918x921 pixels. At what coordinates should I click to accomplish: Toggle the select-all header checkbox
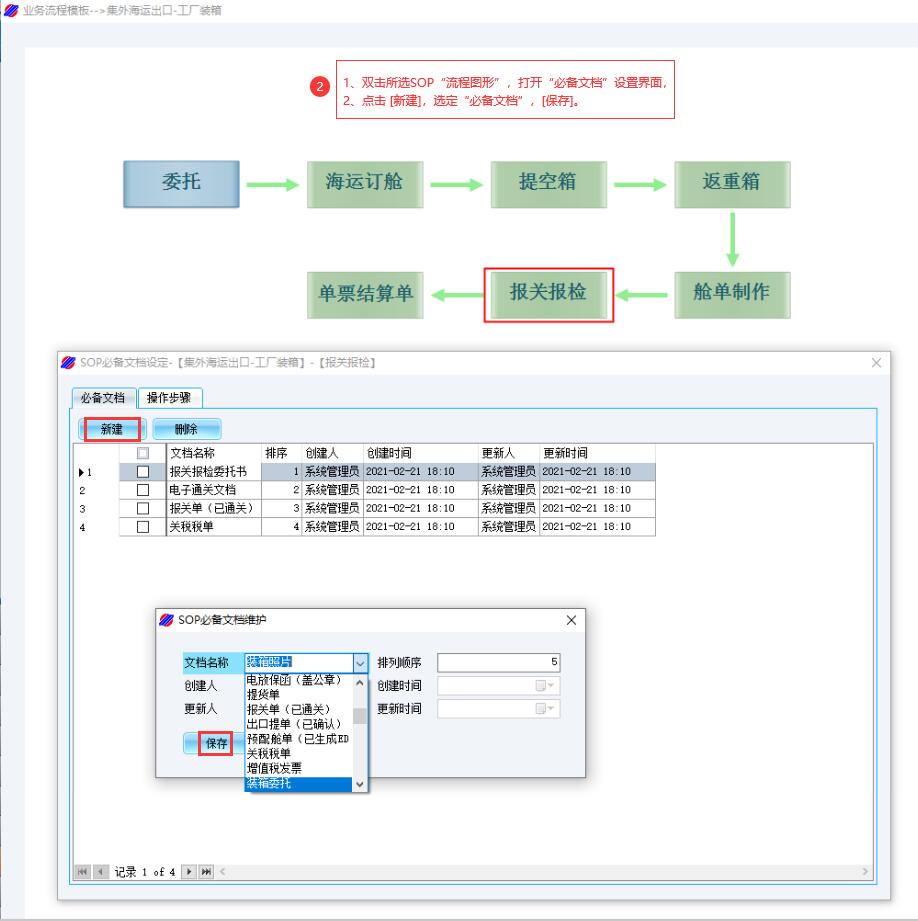pyautogui.click(x=143, y=453)
